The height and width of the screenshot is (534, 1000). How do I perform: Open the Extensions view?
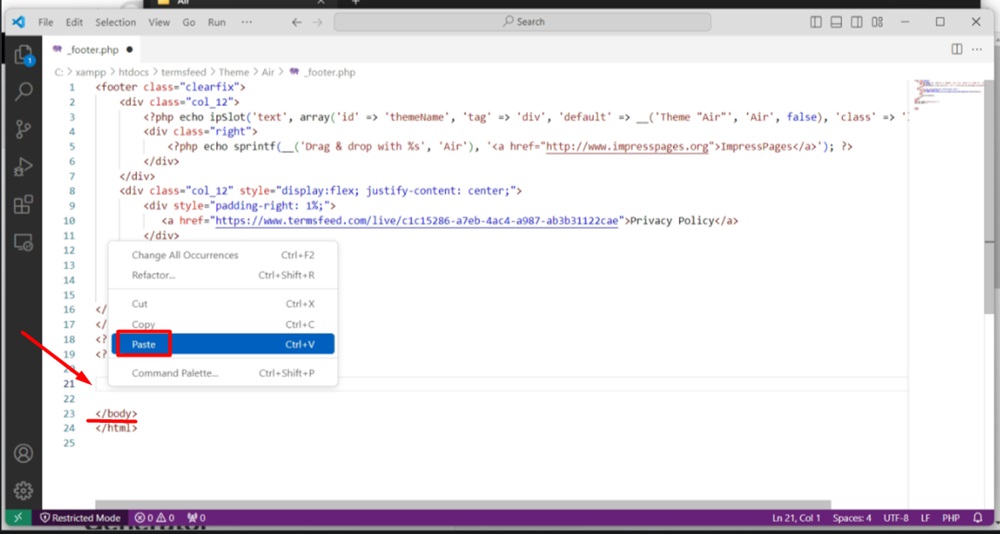pyautogui.click(x=24, y=205)
